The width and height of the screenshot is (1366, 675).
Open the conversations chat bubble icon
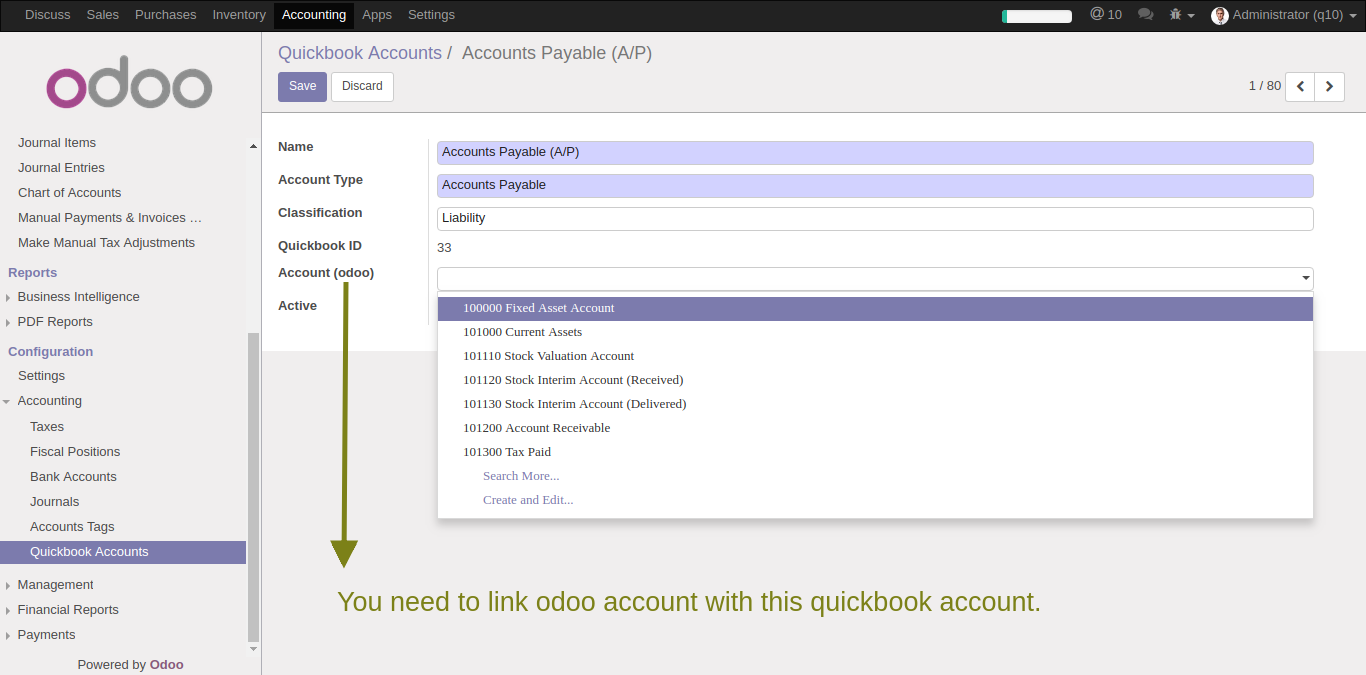1146,15
